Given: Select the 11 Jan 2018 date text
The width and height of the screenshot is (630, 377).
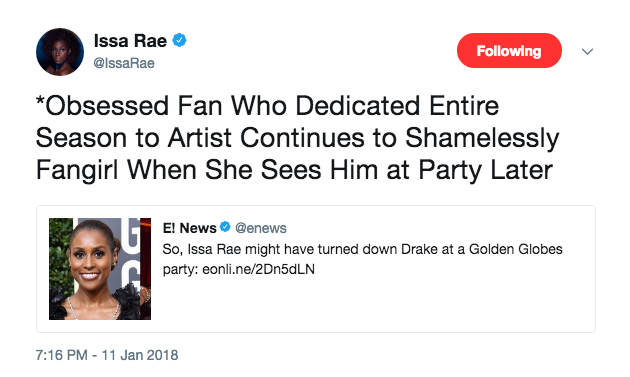Looking at the screenshot, I should point(140,355).
